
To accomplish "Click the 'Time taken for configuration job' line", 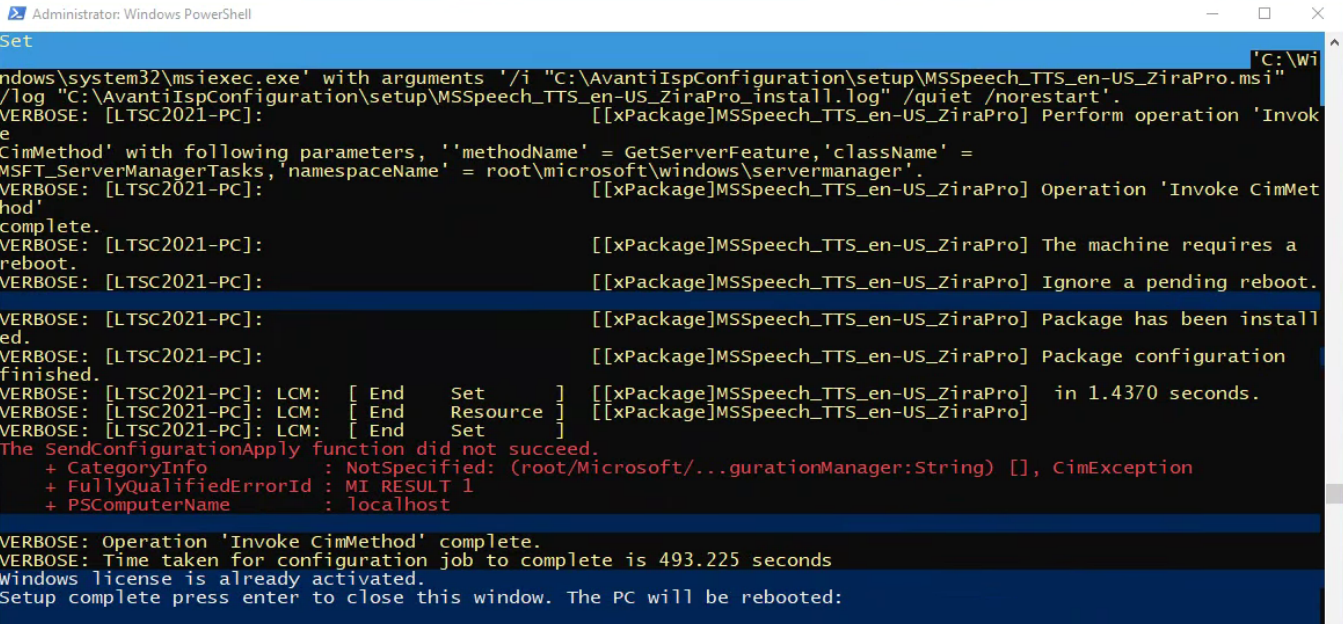I will coord(416,560).
